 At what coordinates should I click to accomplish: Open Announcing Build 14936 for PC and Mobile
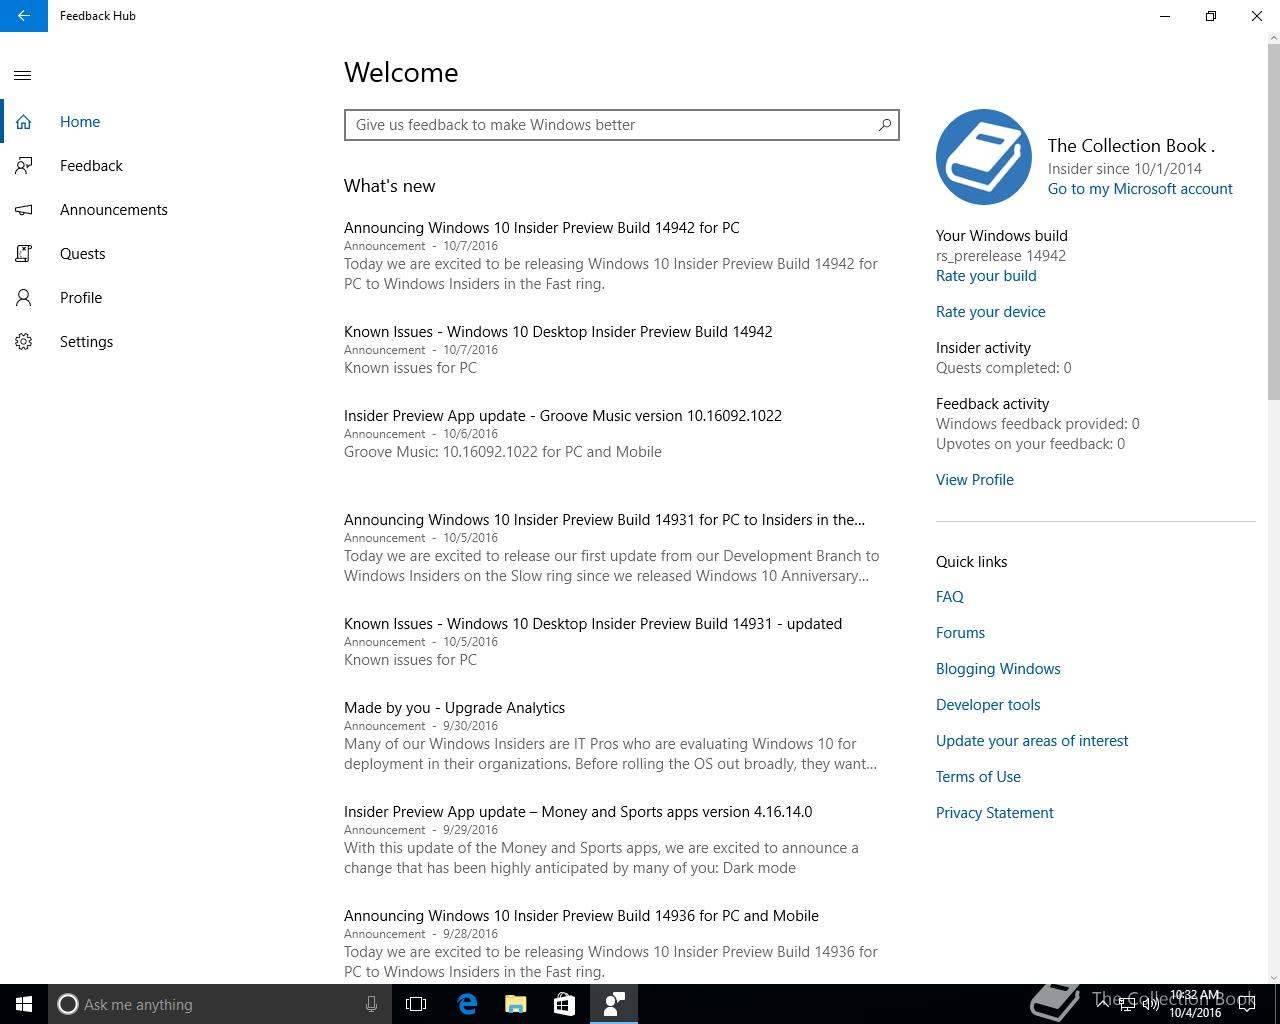tap(581, 916)
